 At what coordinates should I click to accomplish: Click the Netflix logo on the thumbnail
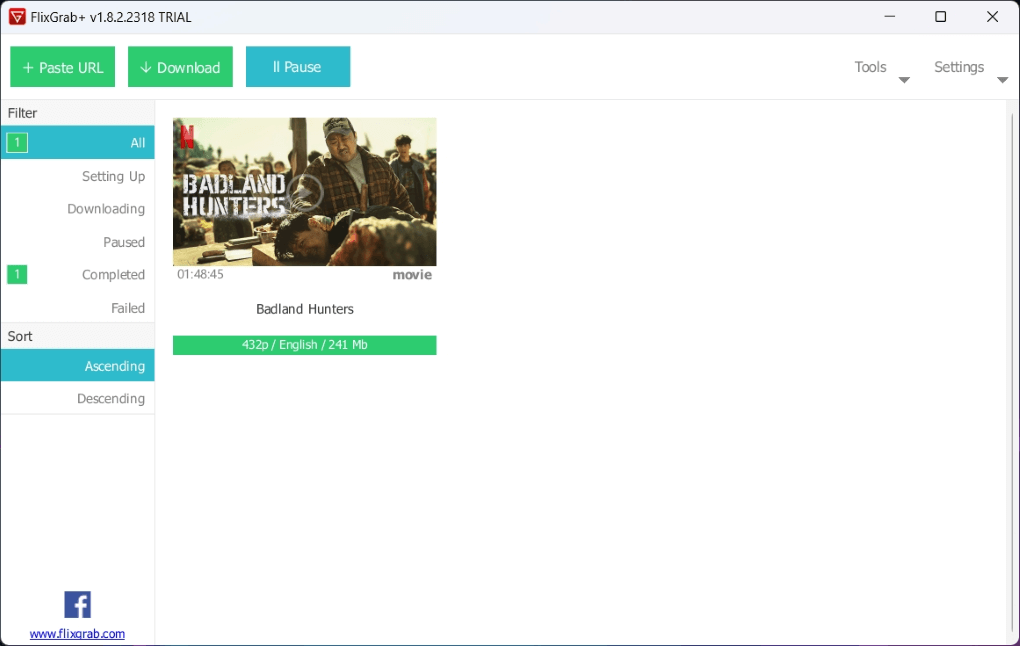tap(187, 136)
